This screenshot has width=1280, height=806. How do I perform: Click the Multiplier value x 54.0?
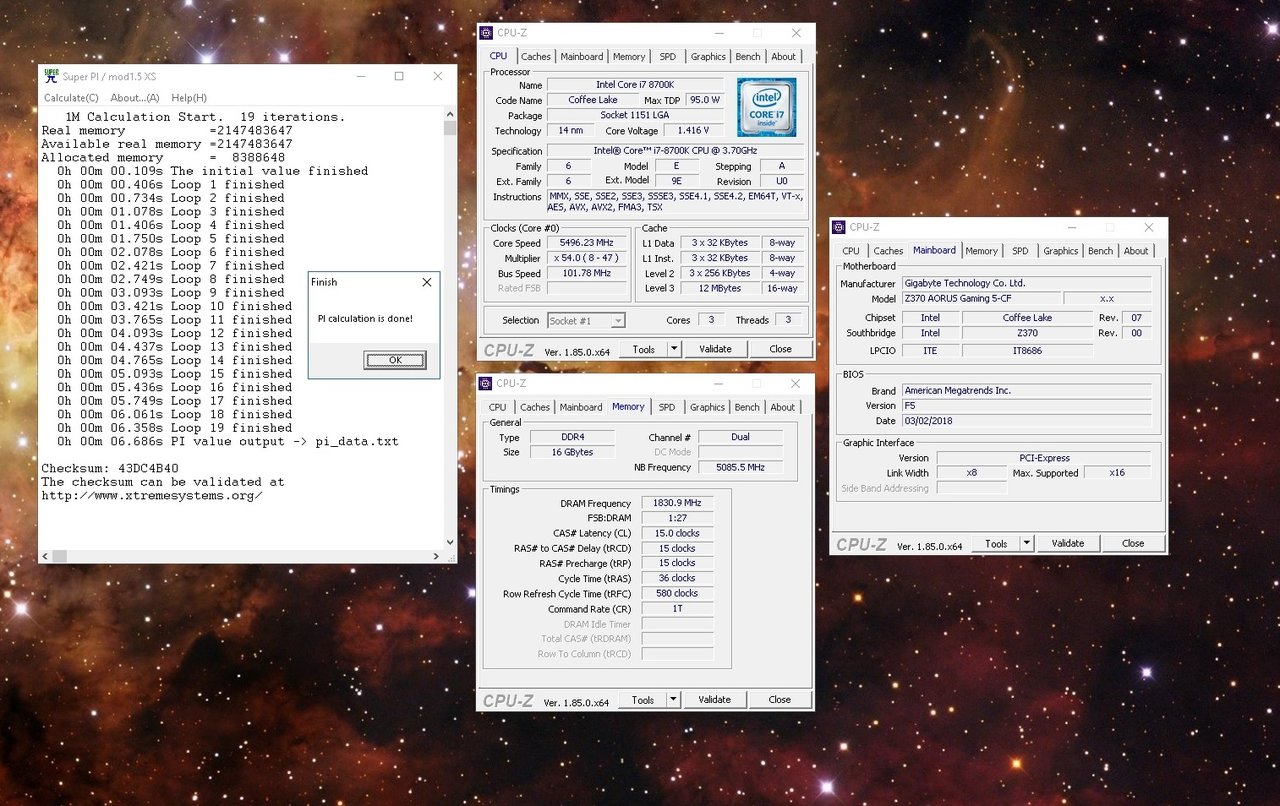(x=587, y=258)
